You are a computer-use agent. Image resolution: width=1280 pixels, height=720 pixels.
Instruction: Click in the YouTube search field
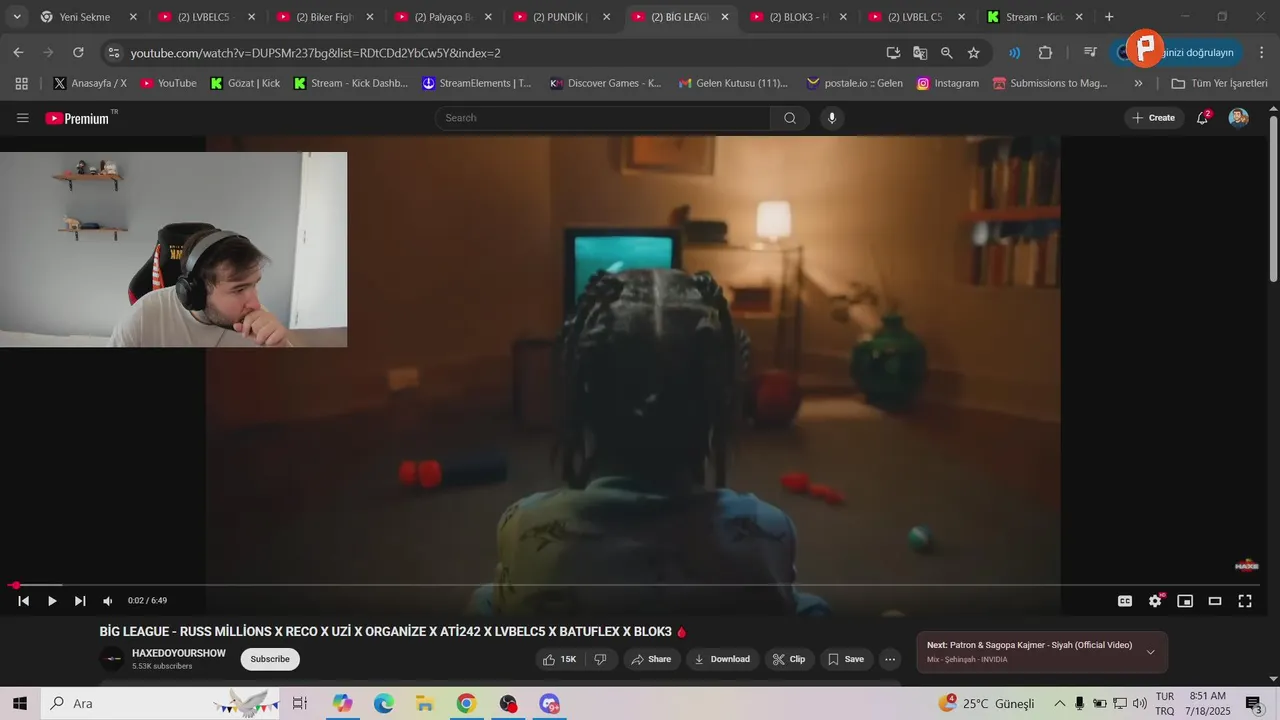click(602, 118)
